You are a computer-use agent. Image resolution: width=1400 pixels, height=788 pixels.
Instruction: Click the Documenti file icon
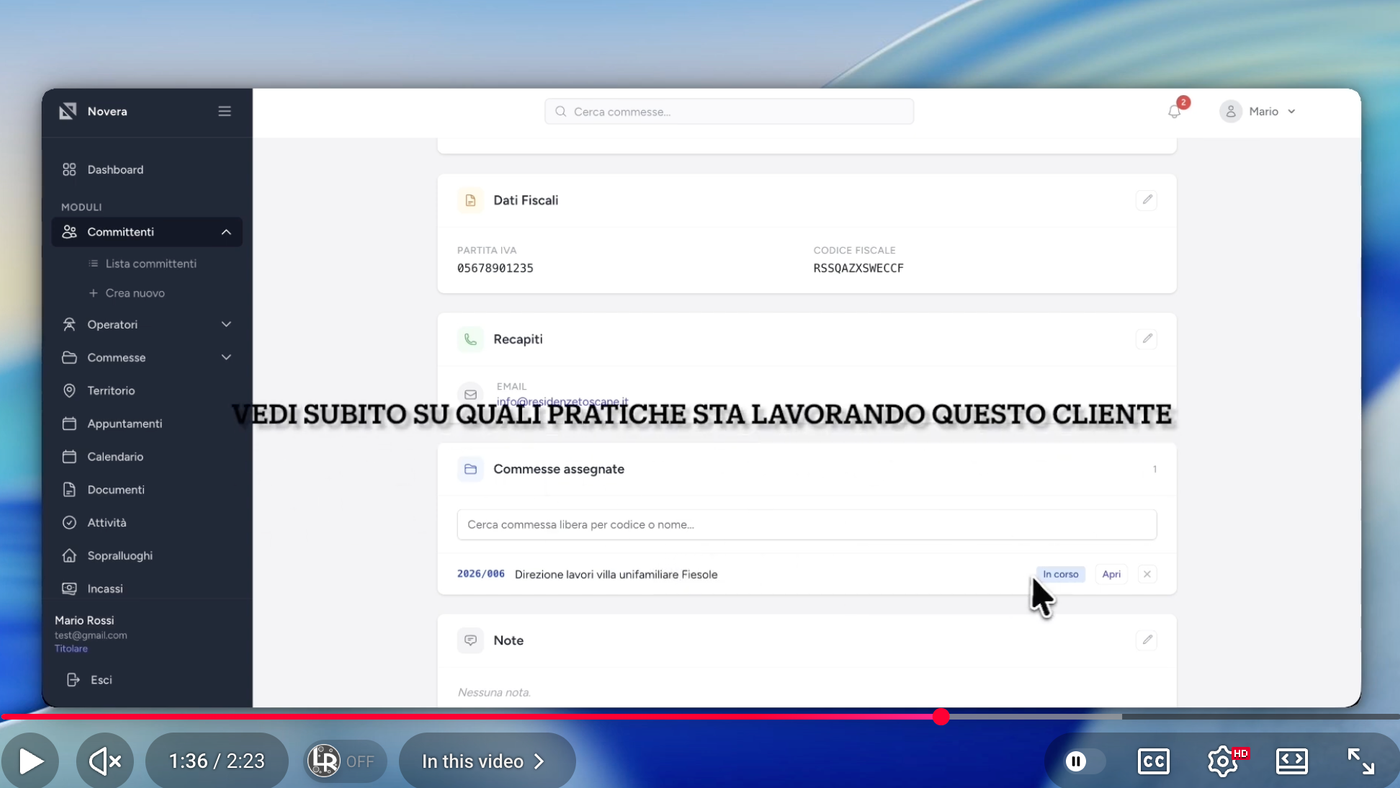coord(69,490)
